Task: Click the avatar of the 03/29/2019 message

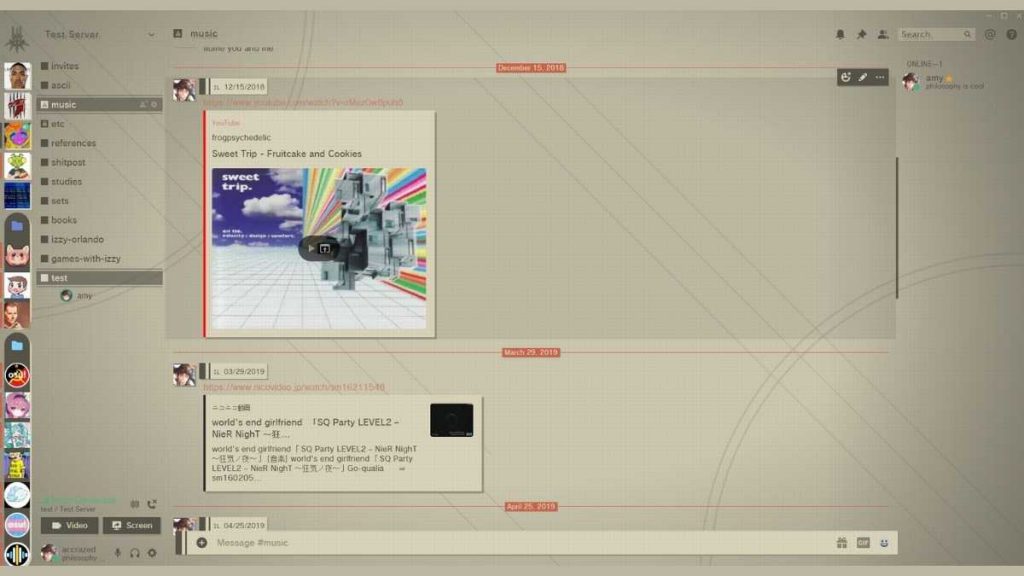Action: click(x=184, y=374)
